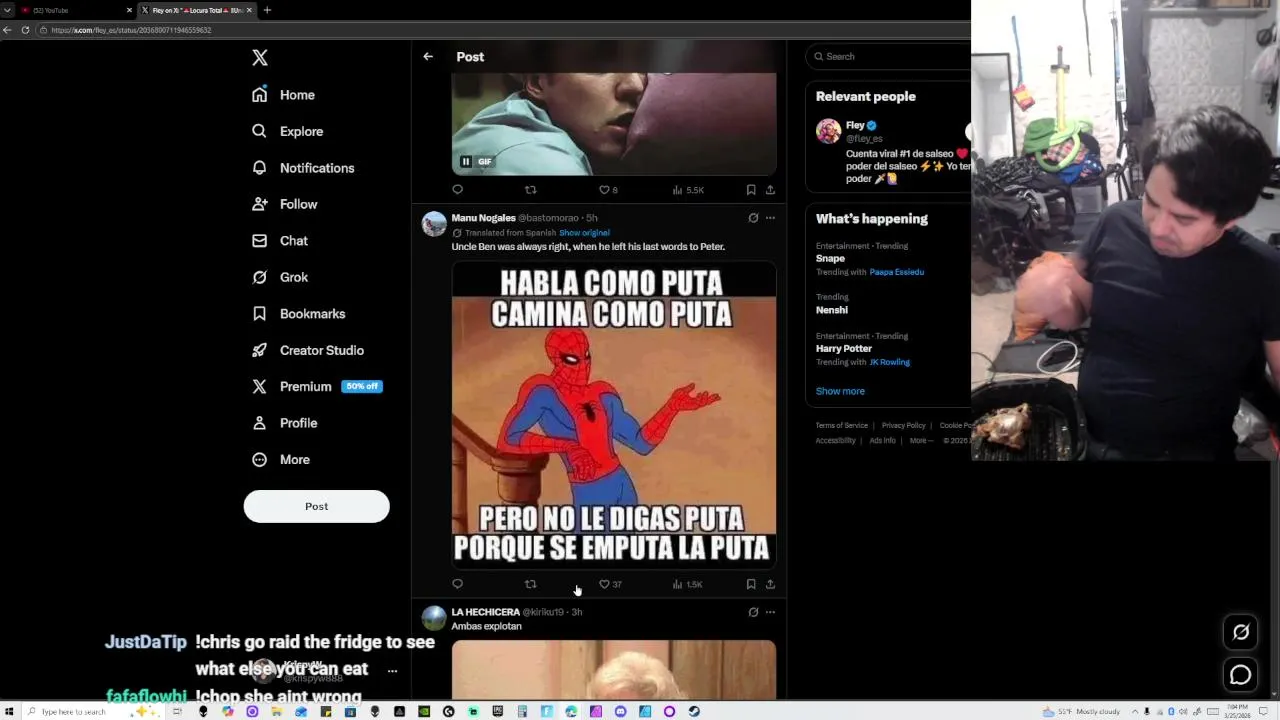Open LA HECHICERA's profile avatar
Viewport: 1280px width, 720px height.
(434, 618)
